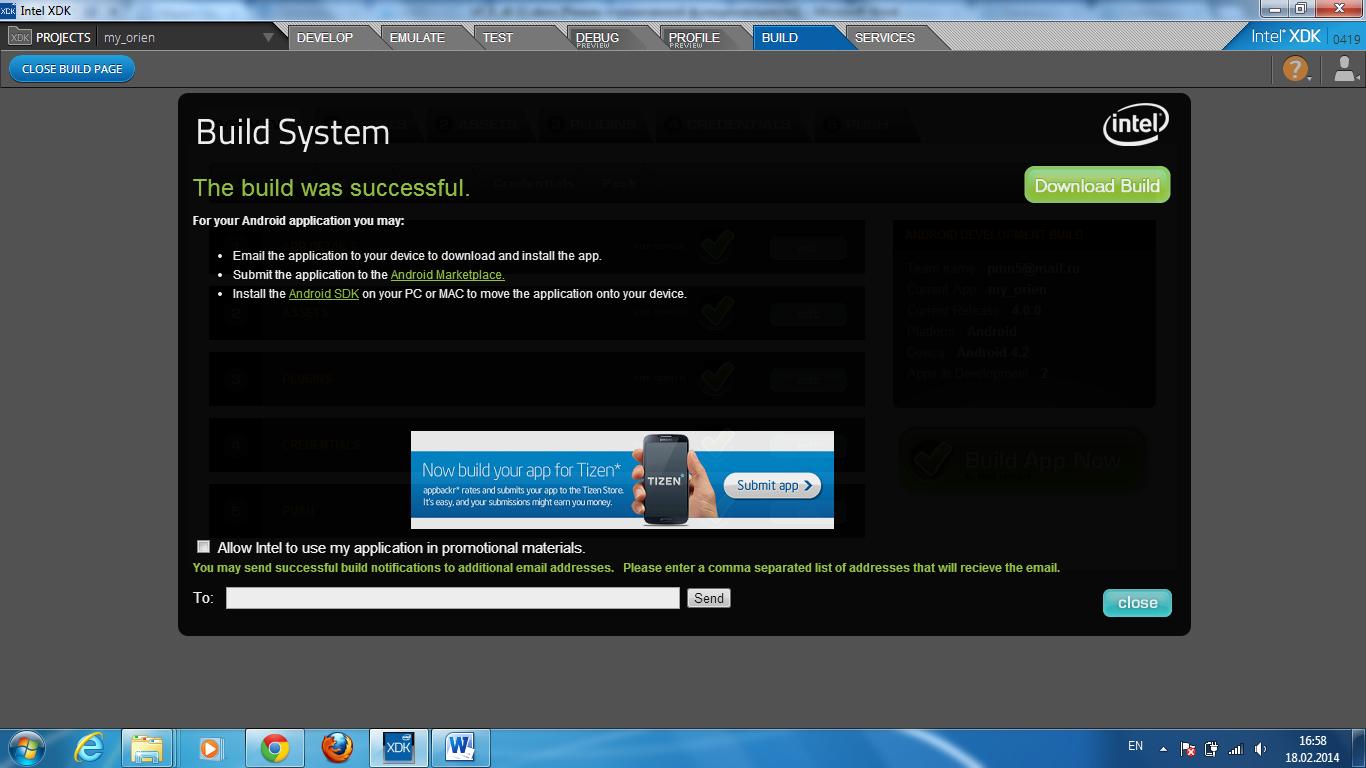Show hidden tray icons arrow
The height and width of the screenshot is (768, 1366).
[x=1163, y=749]
